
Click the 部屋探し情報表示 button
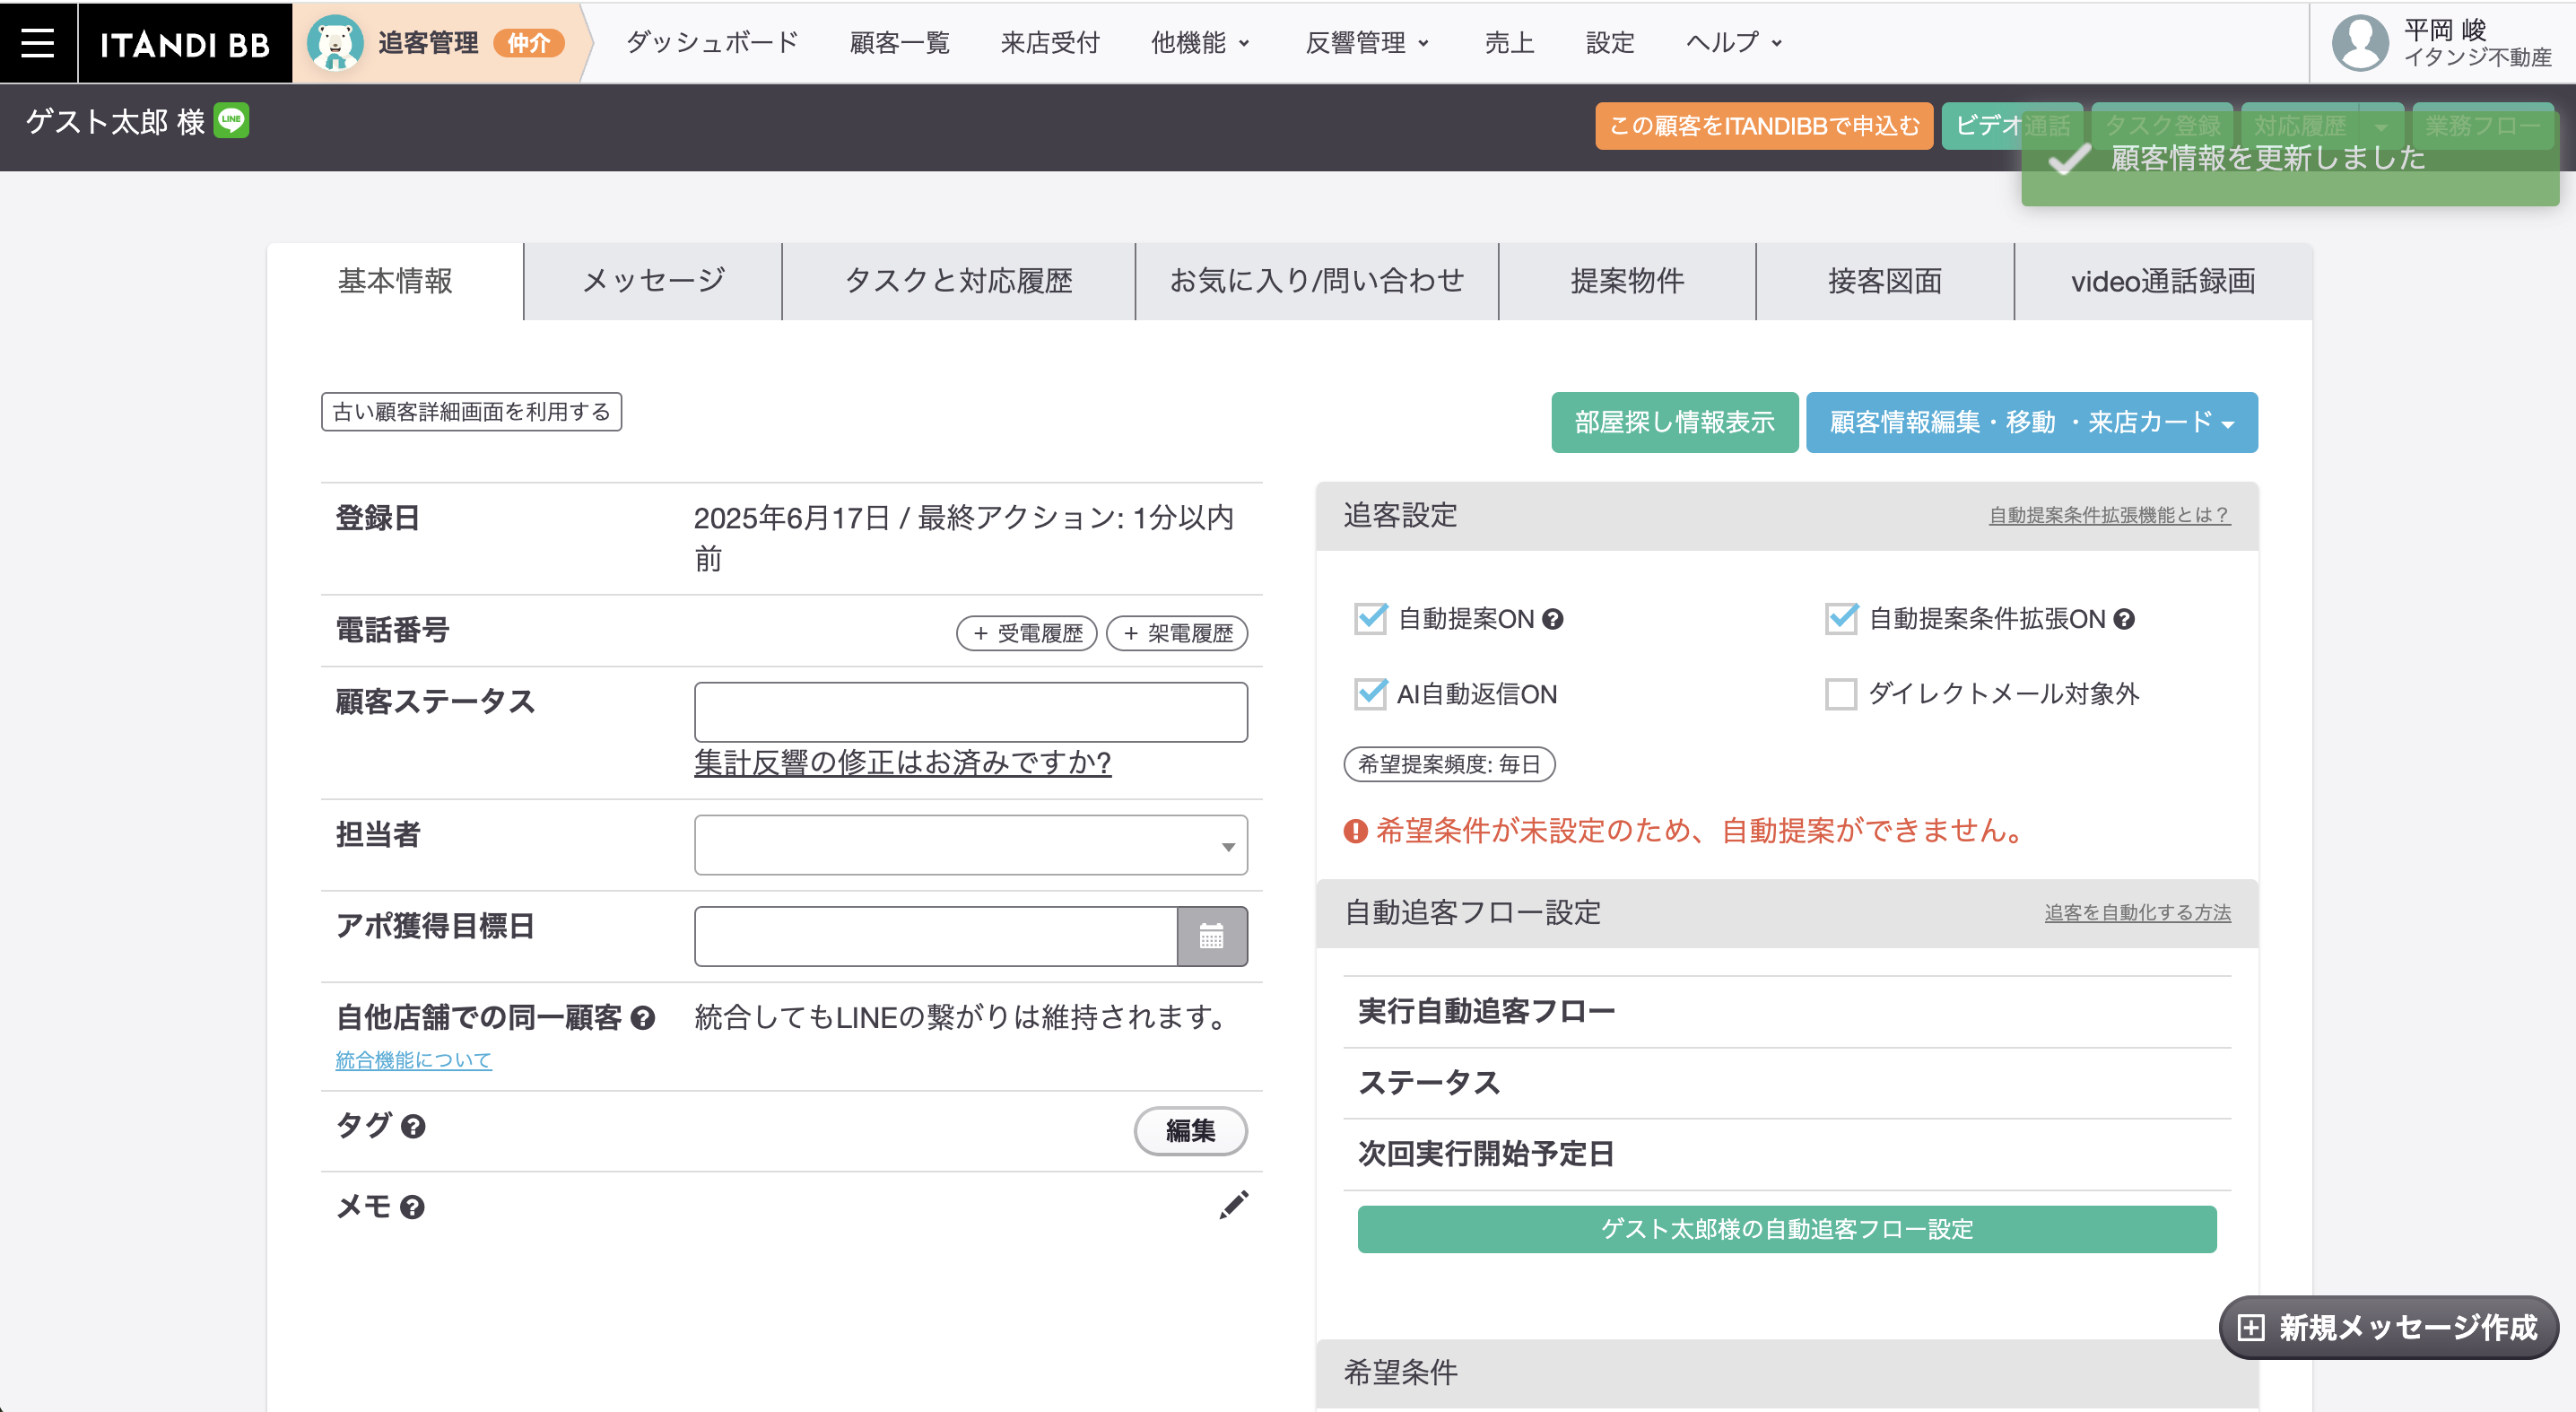[1674, 422]
